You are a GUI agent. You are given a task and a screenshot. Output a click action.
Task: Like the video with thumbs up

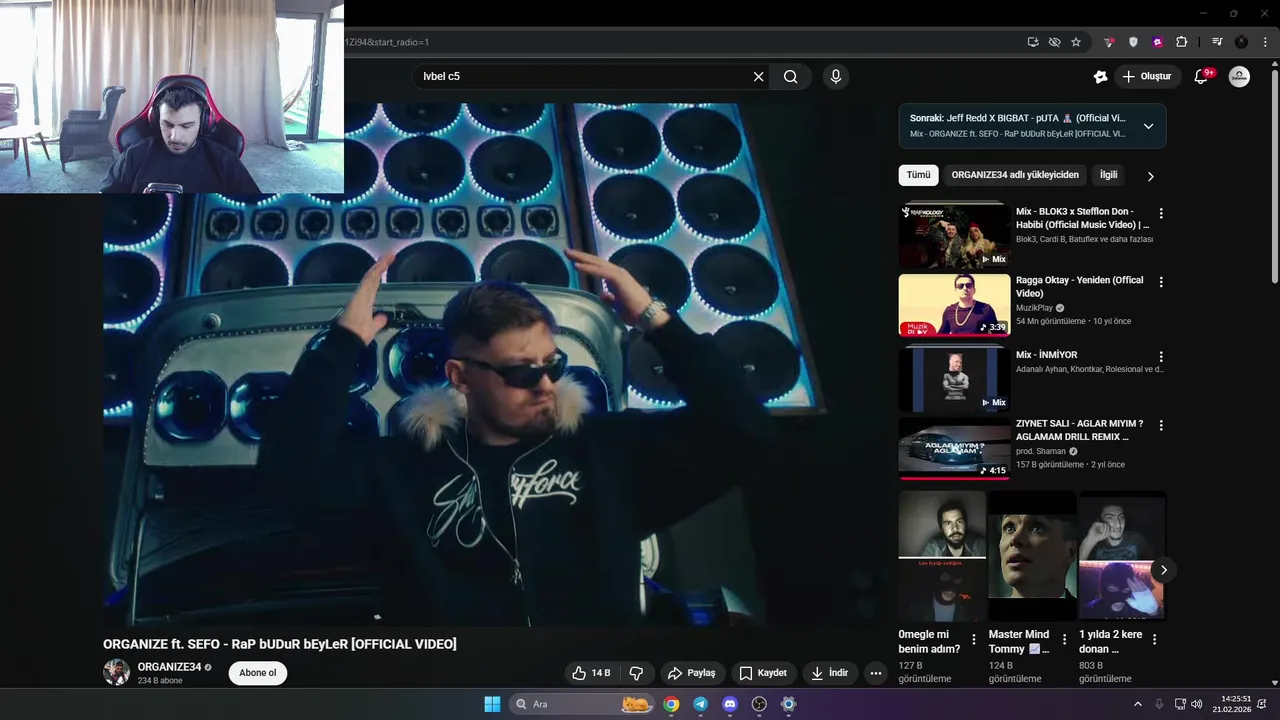pos(590,673)
